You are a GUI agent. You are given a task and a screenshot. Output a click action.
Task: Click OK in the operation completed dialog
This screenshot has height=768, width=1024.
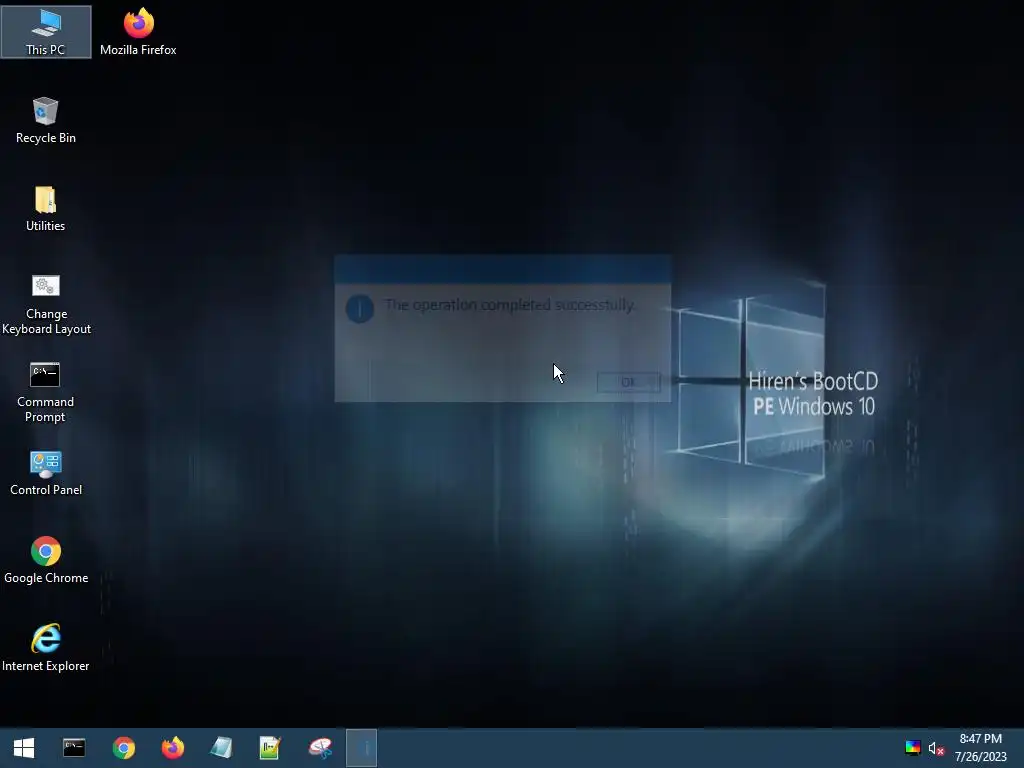click(628, 383)
